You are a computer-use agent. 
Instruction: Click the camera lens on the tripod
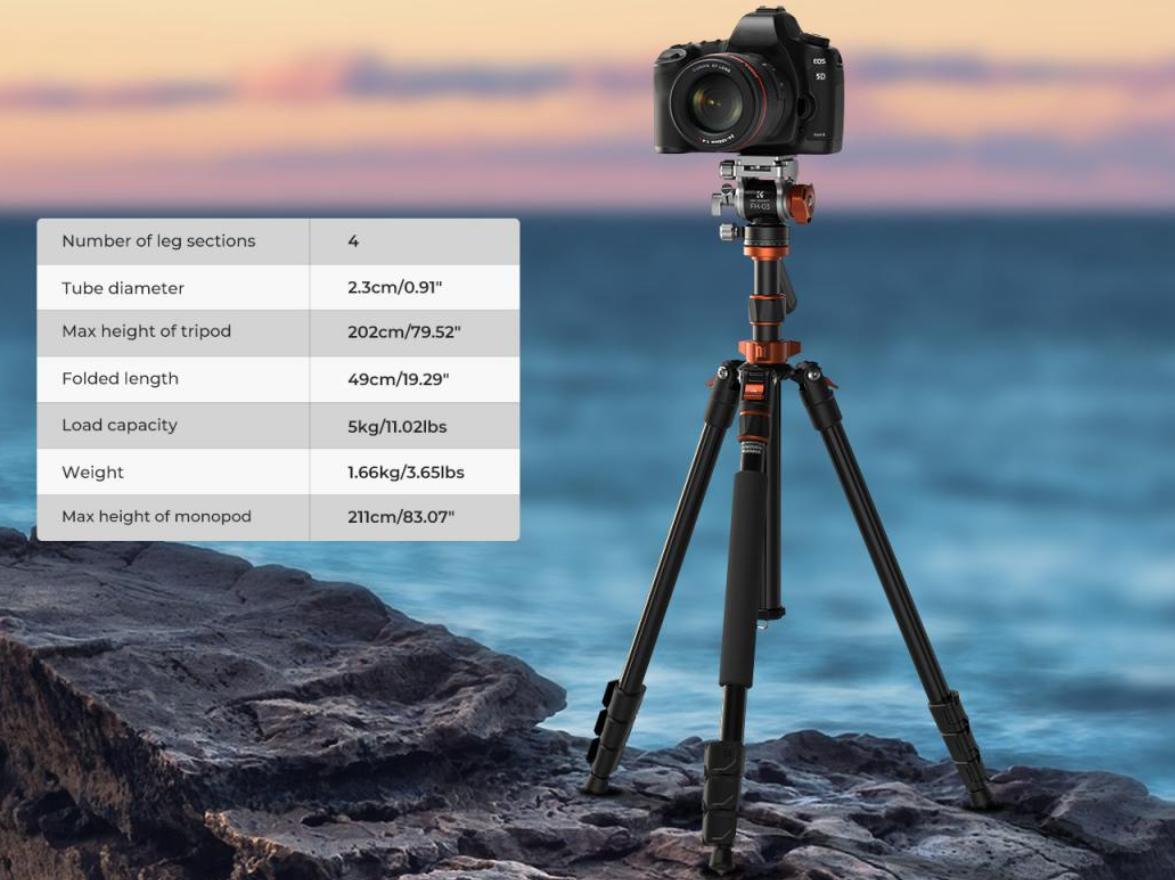[x=715, y=102]
